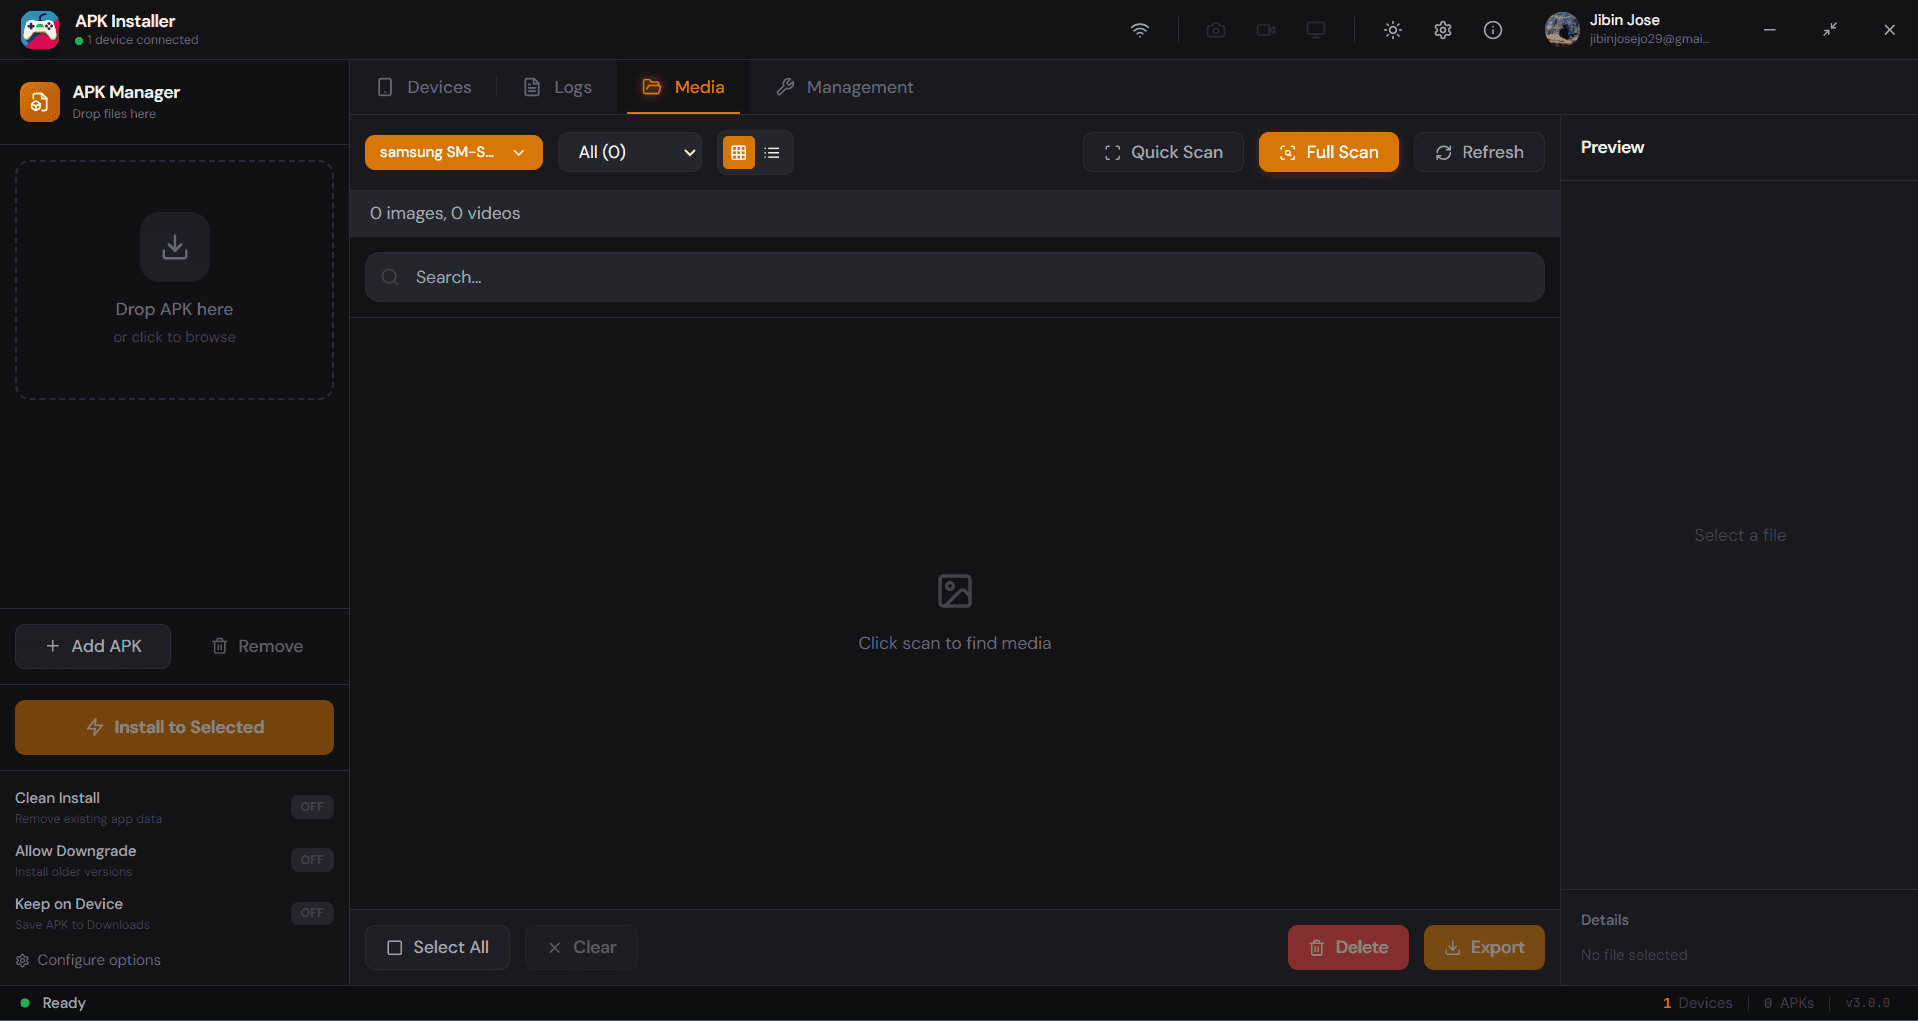Enable Keep on Device option
The width and height of the screenshot is (1918, 1021).
pyautogui.click(x=311, y=912)
